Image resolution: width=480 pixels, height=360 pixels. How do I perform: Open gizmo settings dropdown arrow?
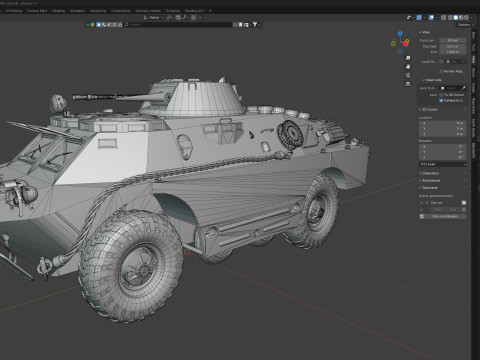tap(424, 17)
